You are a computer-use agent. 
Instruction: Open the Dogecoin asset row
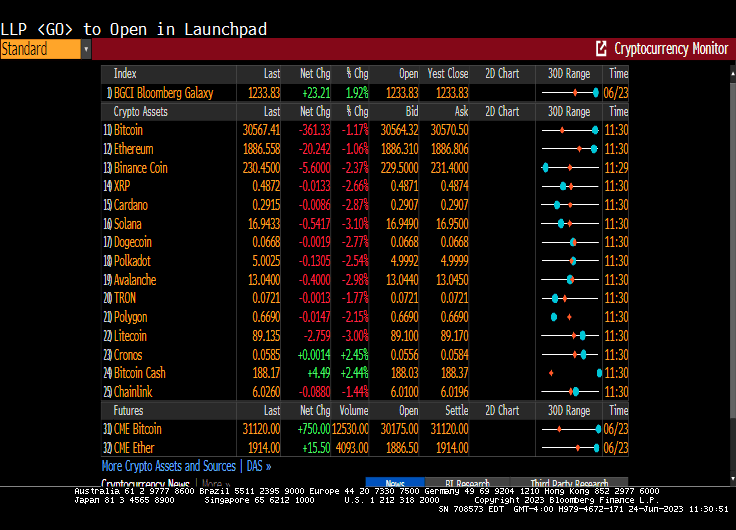point(132,242)
